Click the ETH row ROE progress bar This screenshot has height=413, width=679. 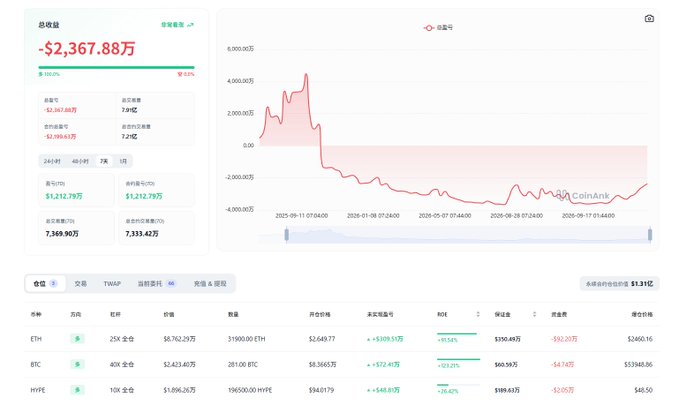click(457, 334)
